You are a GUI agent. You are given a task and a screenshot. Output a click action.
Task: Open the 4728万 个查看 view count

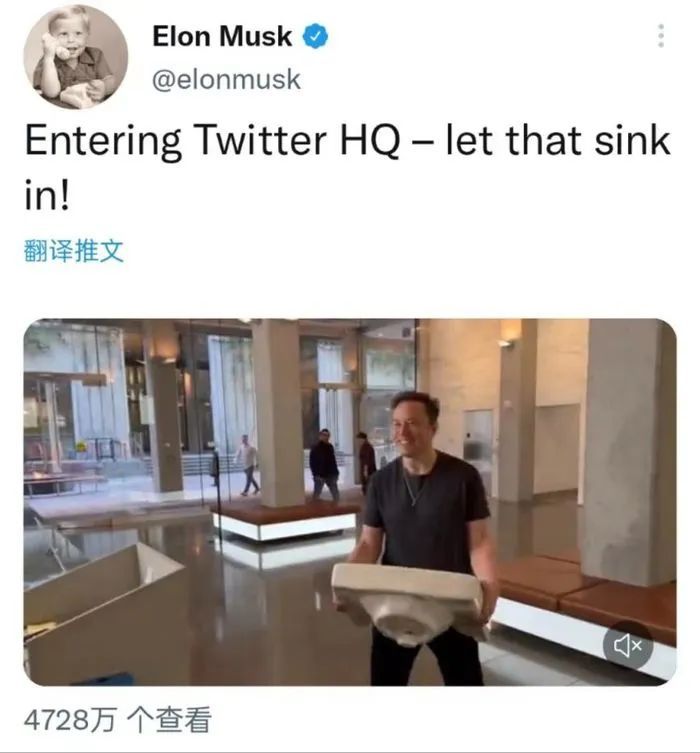coord(118,719)
